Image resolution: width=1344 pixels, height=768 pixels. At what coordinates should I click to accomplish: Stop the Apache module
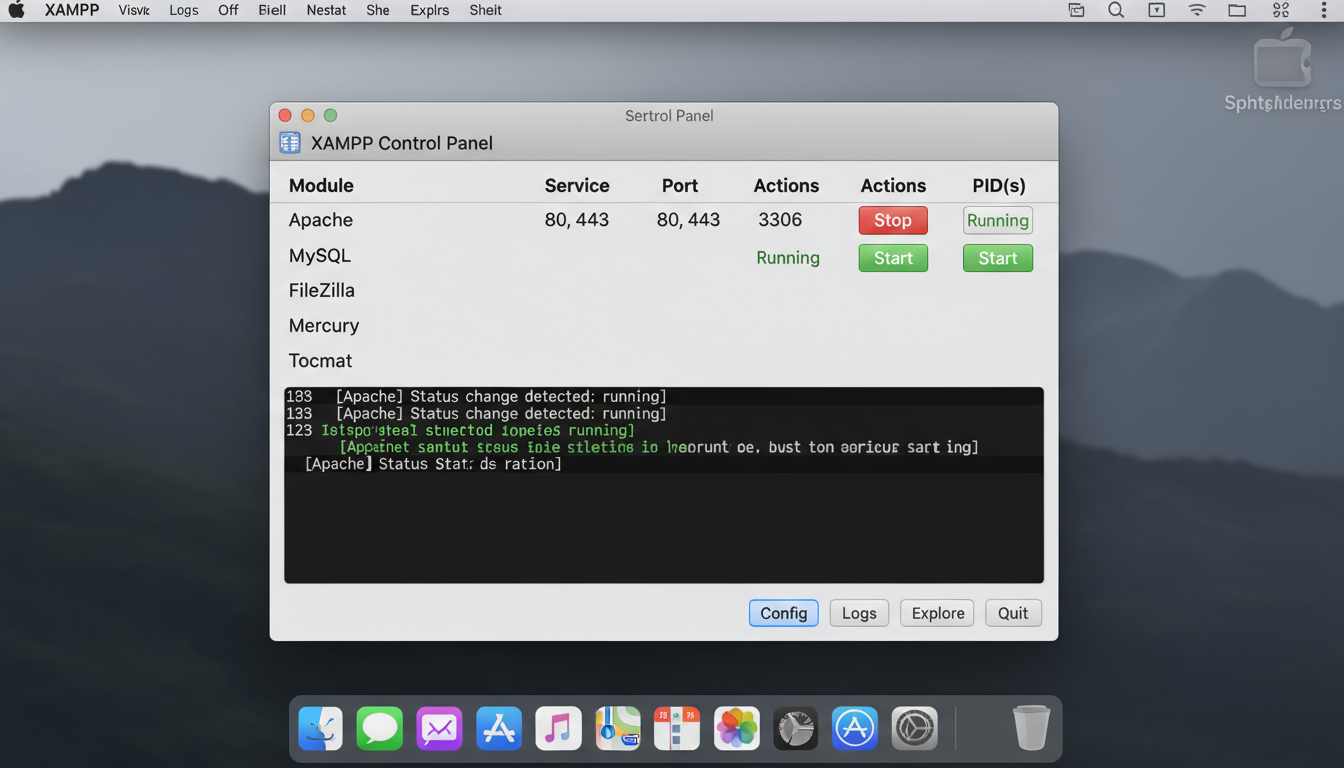point(892,220)
